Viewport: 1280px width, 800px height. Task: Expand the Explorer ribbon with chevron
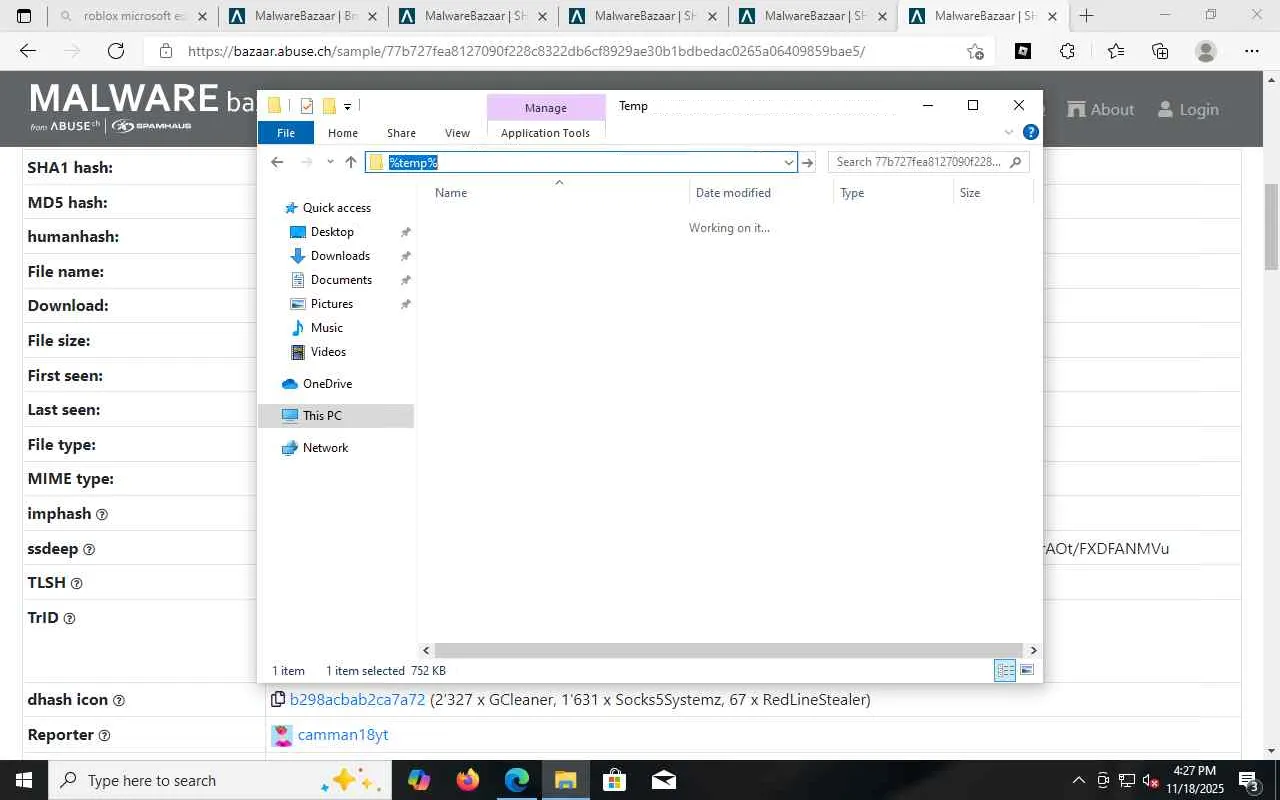1009,132
